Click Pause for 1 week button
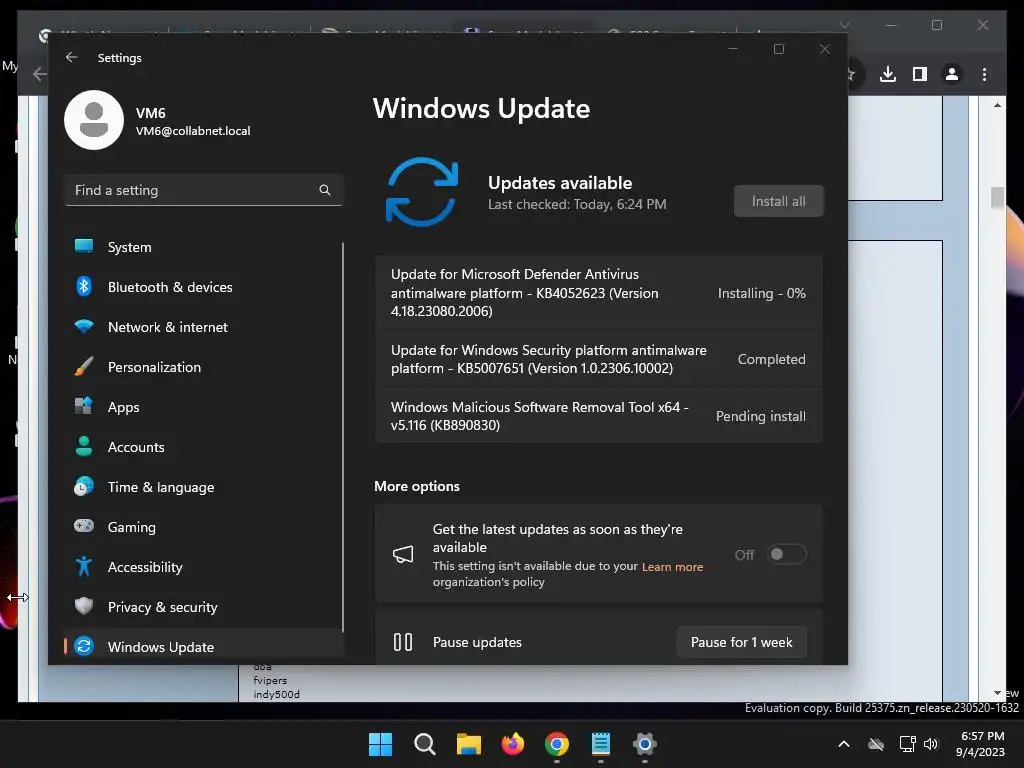 pos(742,642)
